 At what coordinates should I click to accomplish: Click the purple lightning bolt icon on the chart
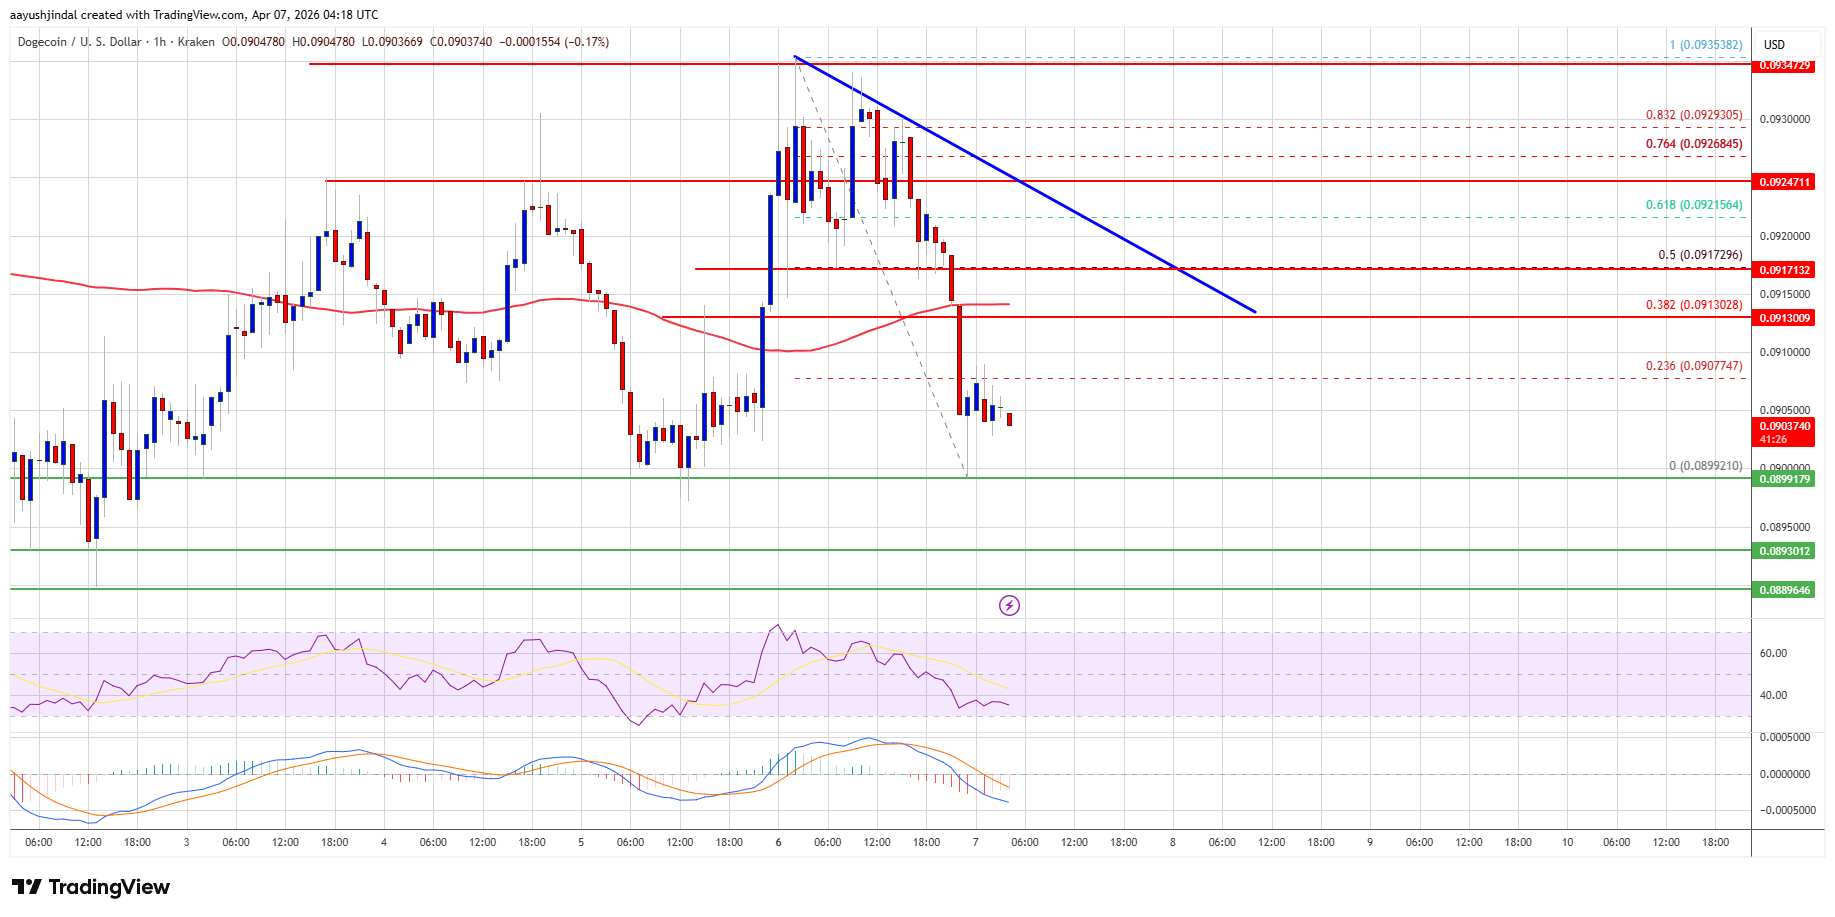[x=1009, y=605]
